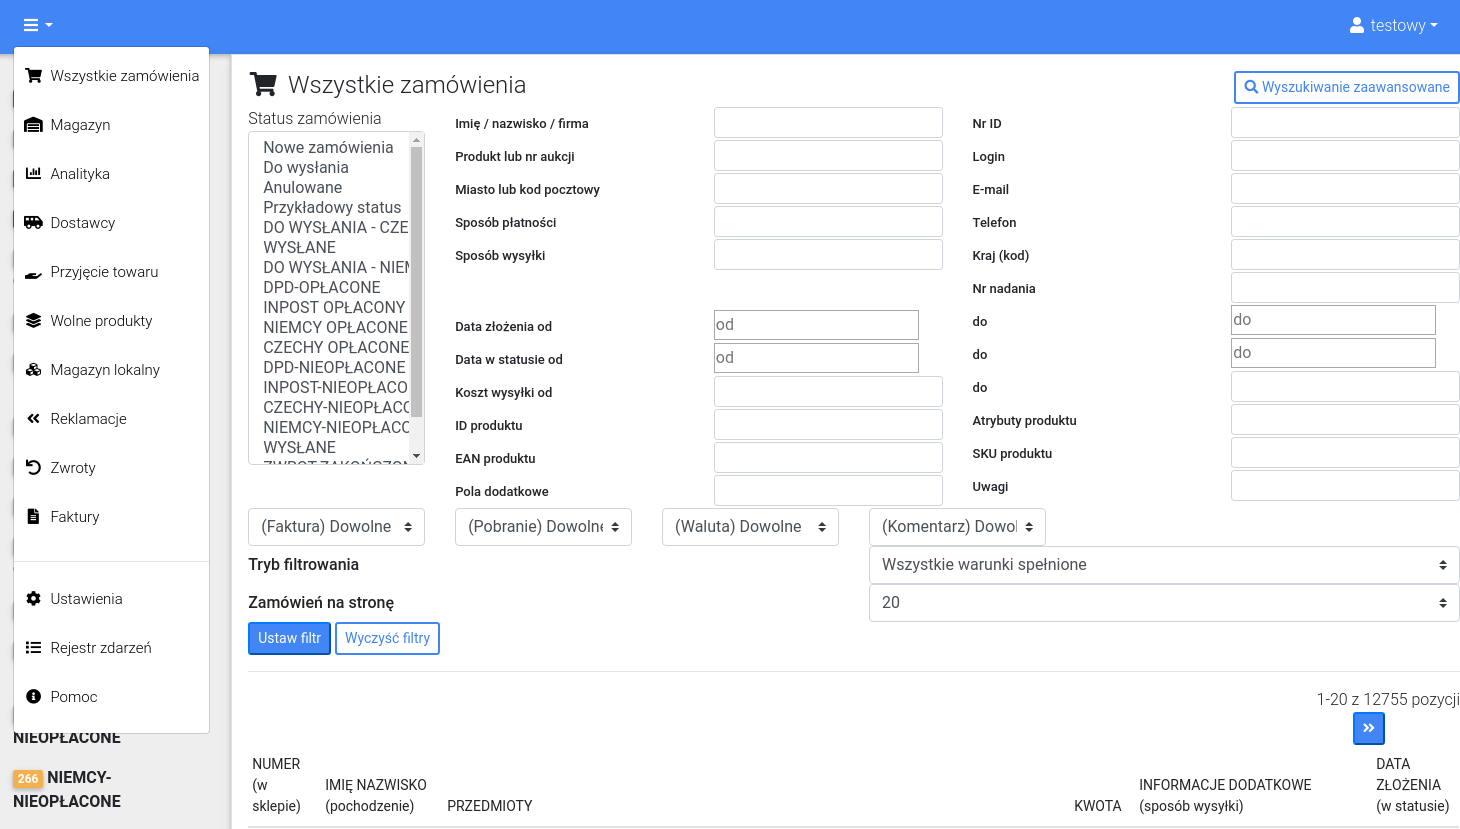This screenshot has height=829, width=1460.
Task: Click the Wolne produkty layers icon
Action: point(33,321)
